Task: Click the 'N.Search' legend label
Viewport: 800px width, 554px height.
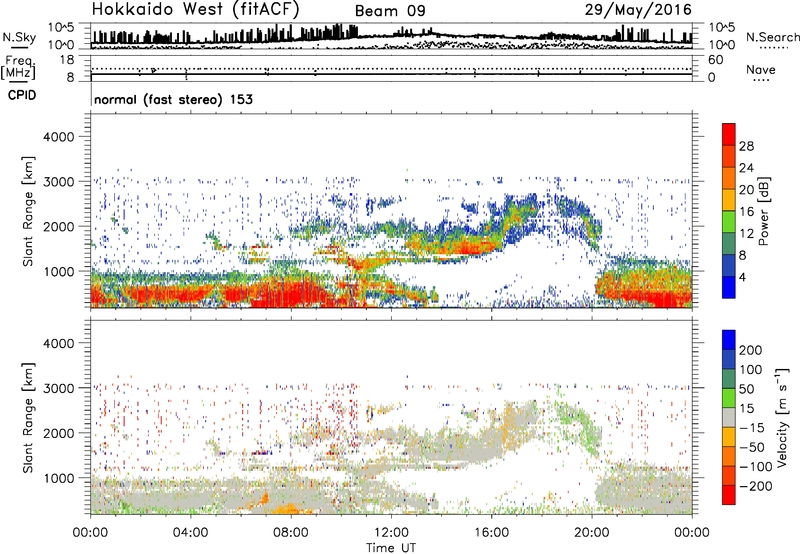Action: point(772,37)
